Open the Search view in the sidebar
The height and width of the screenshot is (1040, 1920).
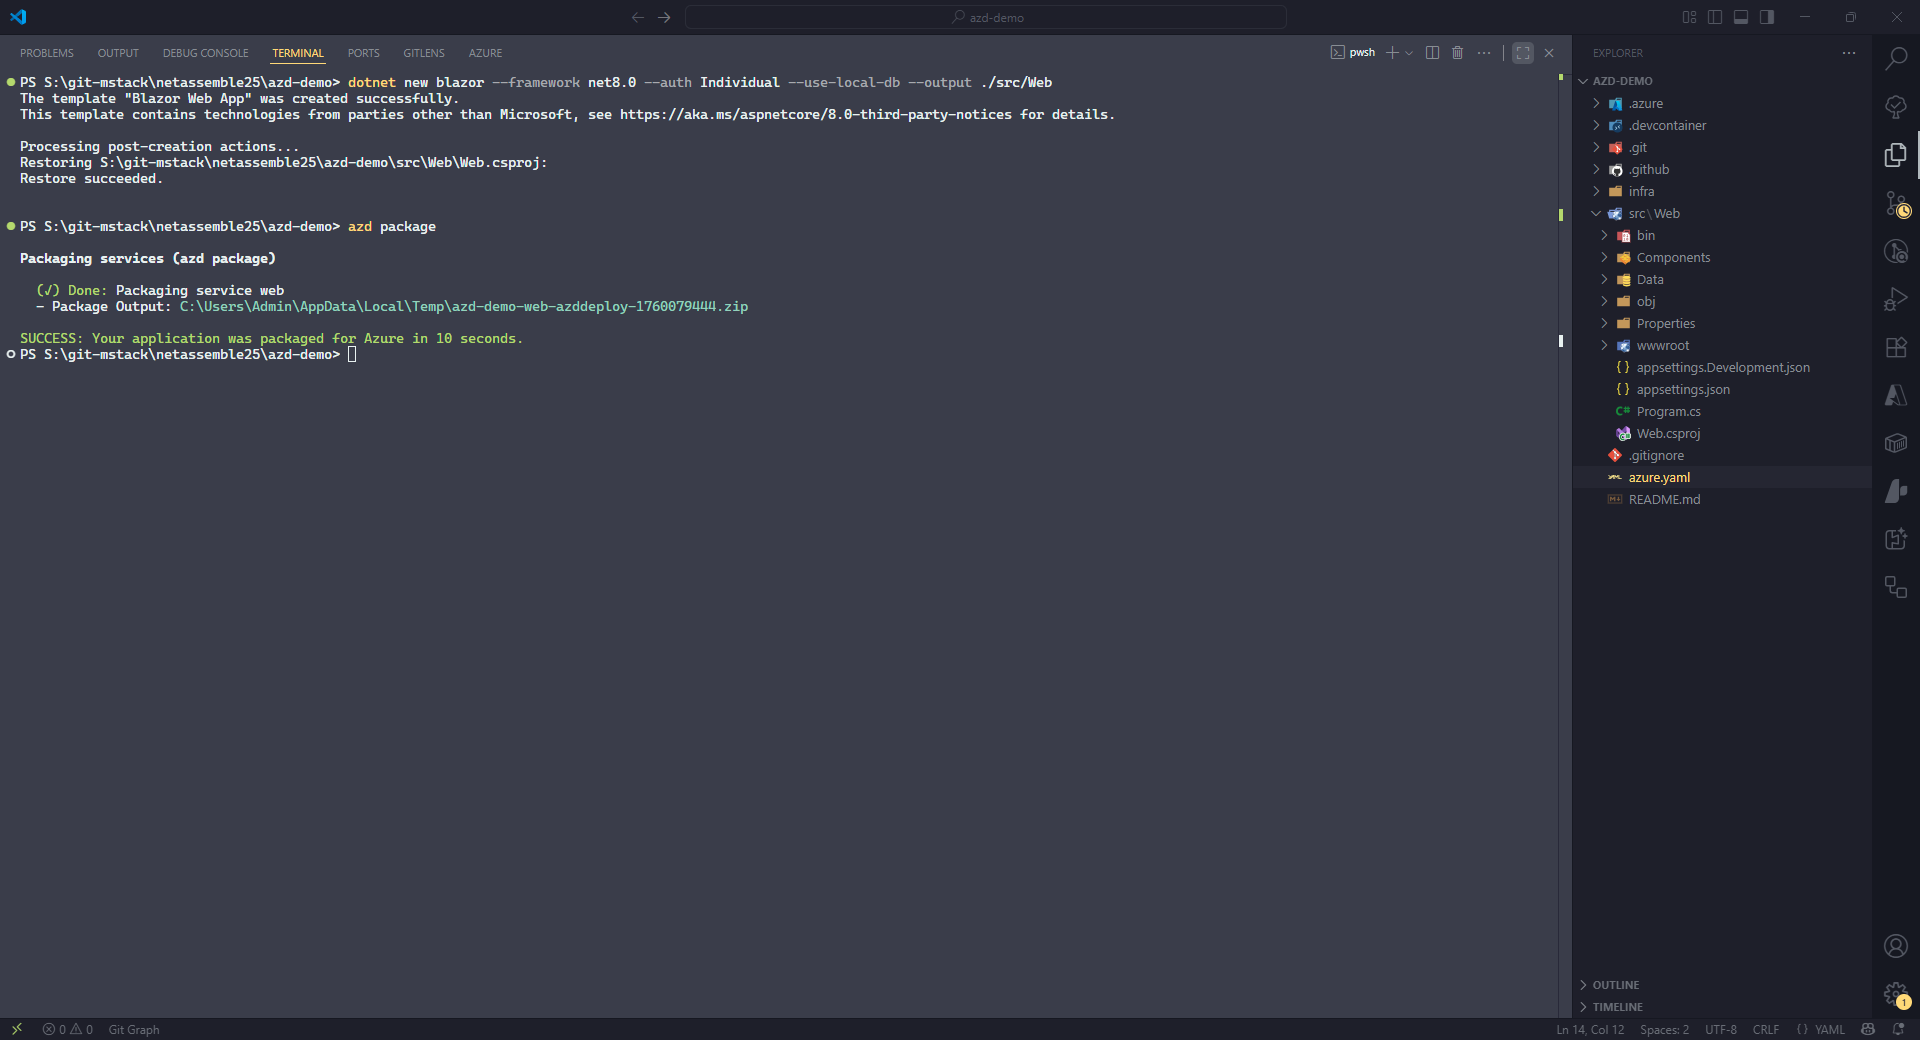1896,58
